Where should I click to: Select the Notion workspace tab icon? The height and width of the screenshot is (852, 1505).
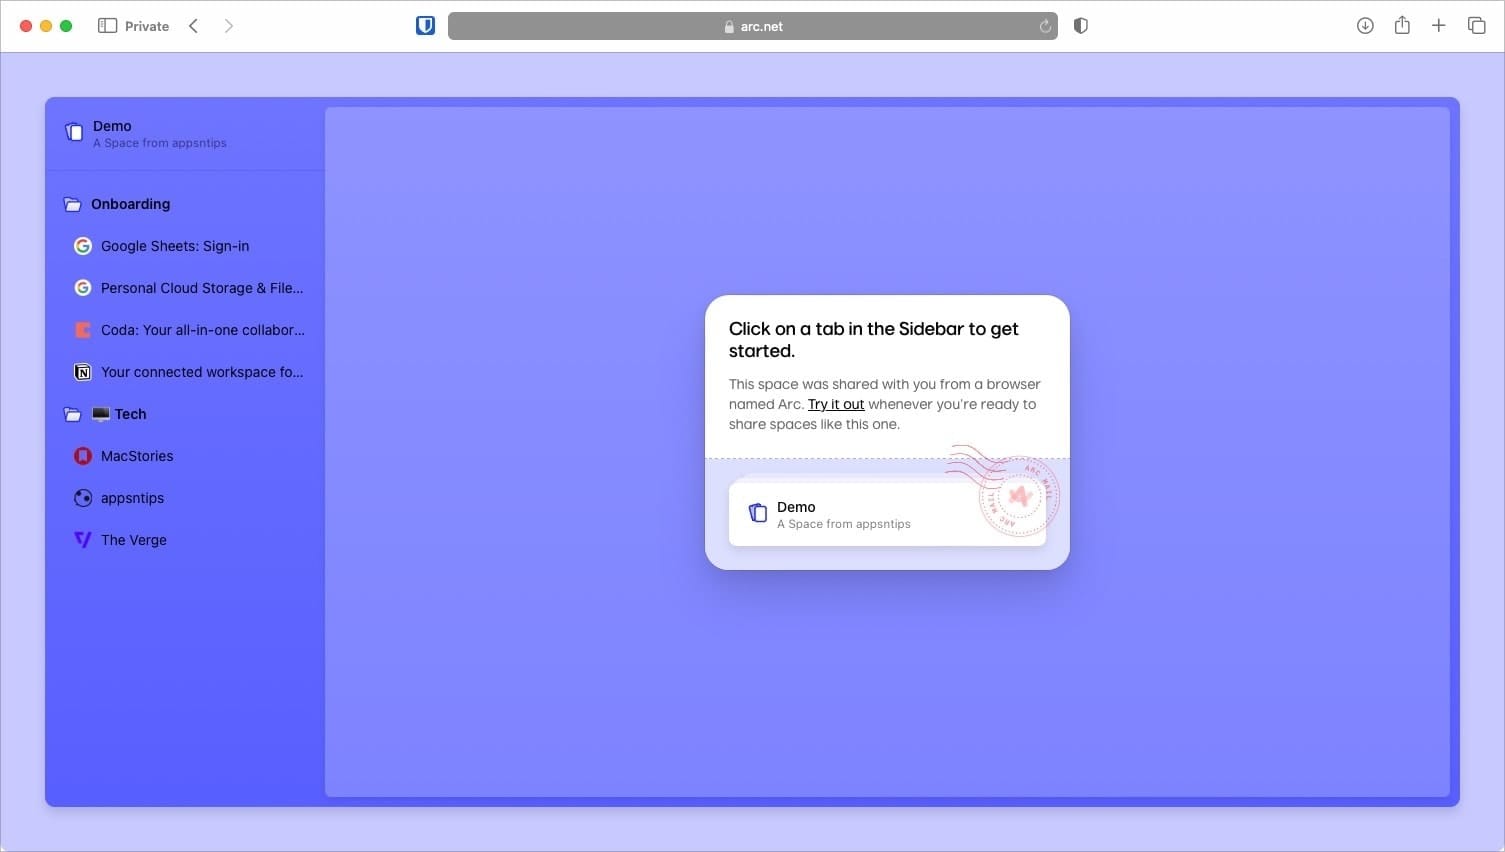pos(83,371)
